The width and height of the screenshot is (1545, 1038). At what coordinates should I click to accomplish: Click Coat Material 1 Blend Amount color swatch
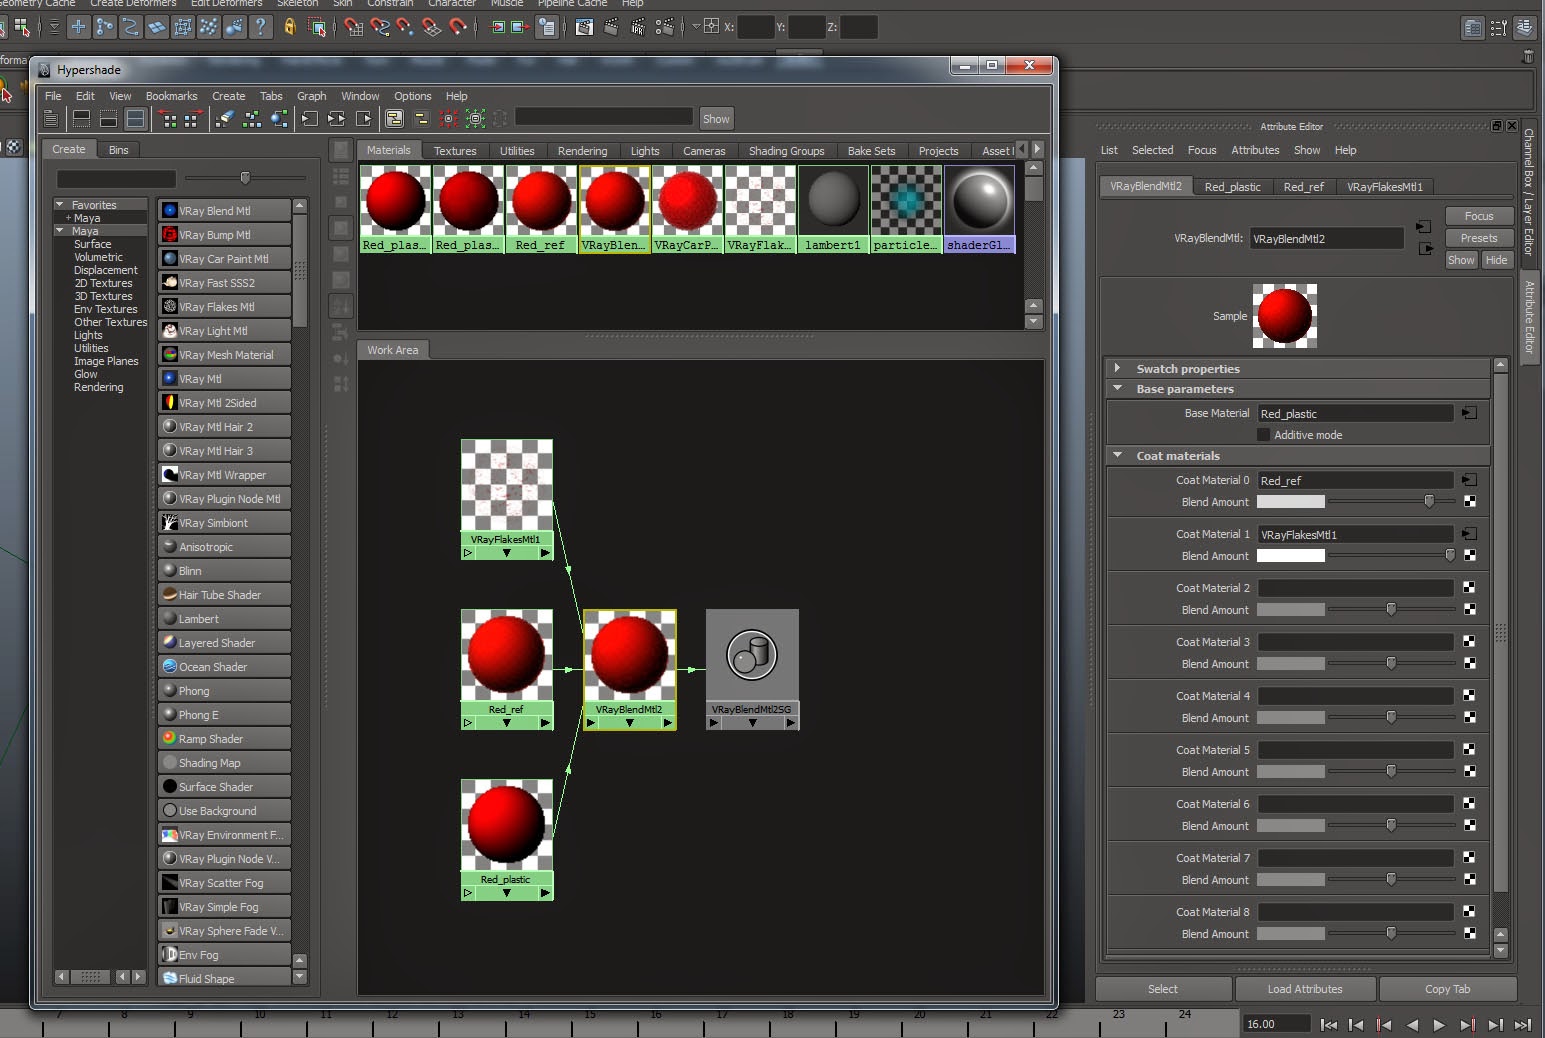click(1290, 556)
